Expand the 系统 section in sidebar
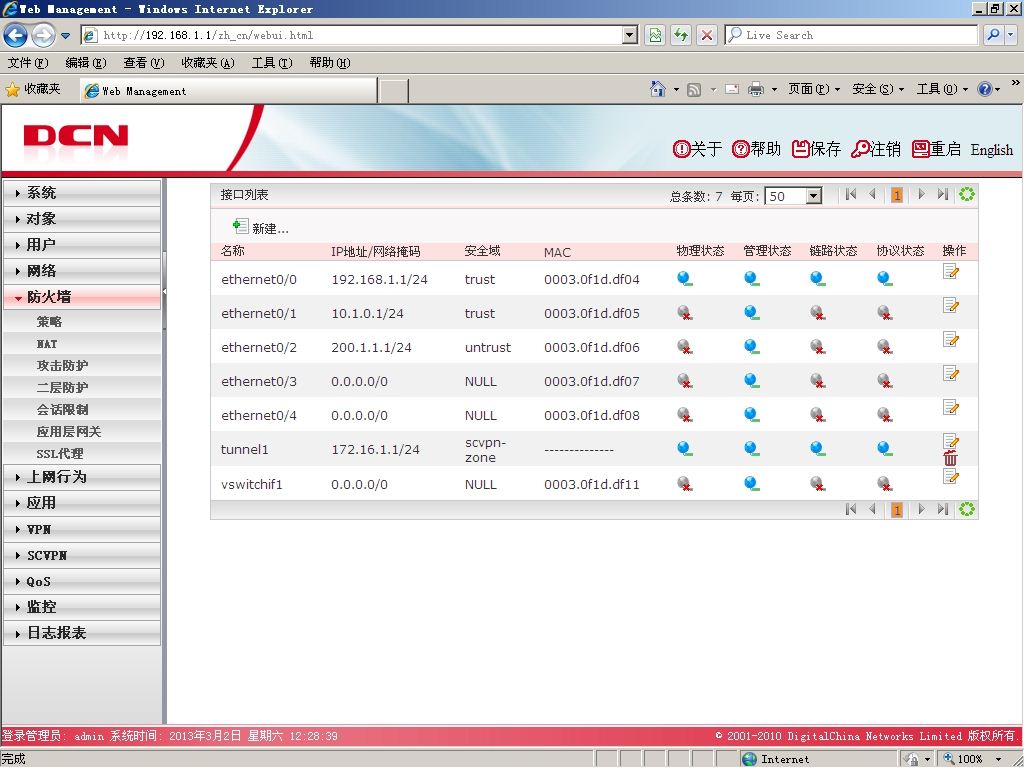This screenshot has height=768, width=1024. coord(82,193)
